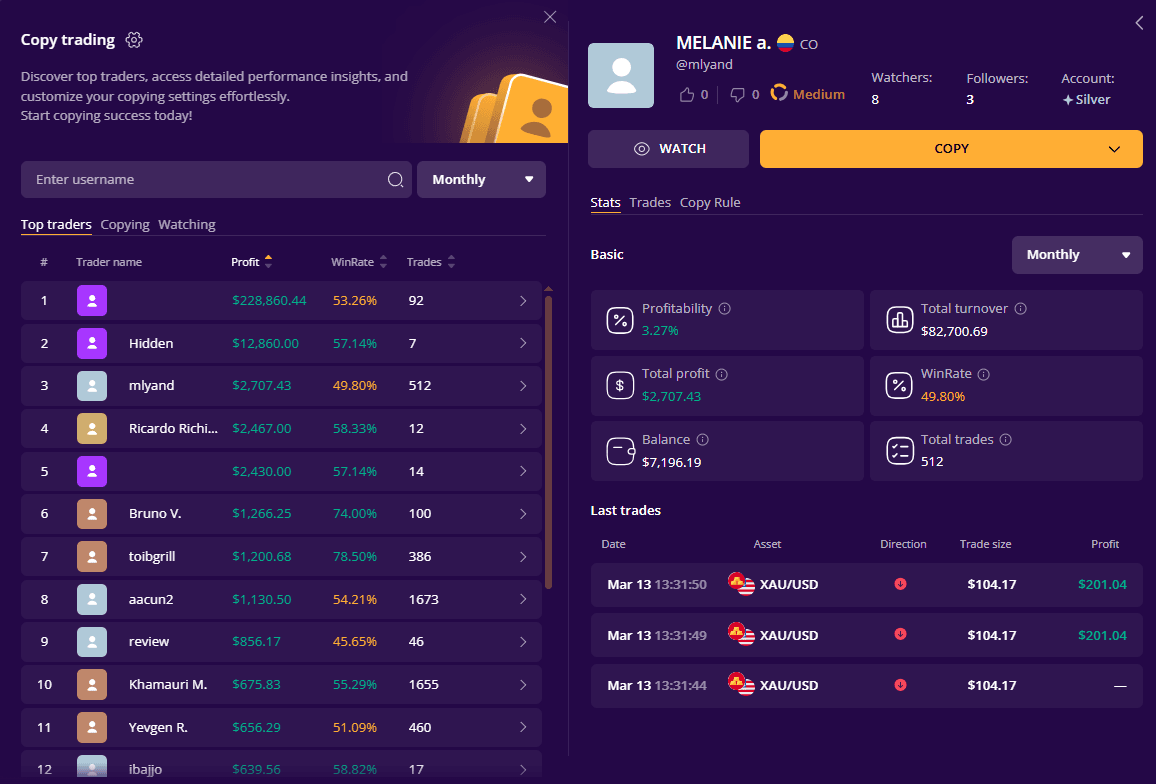Screen dimensions: 1156x784
Task: Click Balance value $7,196.19
Action: pos(672,462)
